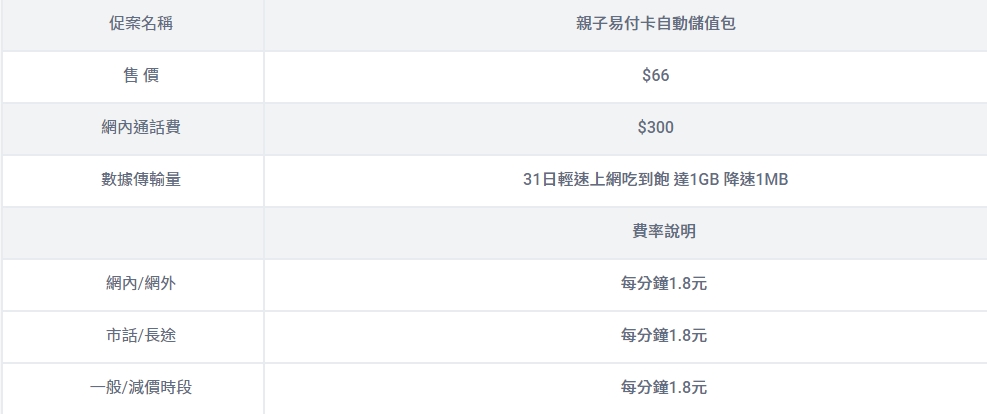Select the 親子易付卡自動儲值包 plan name

(x=663, y=24)
